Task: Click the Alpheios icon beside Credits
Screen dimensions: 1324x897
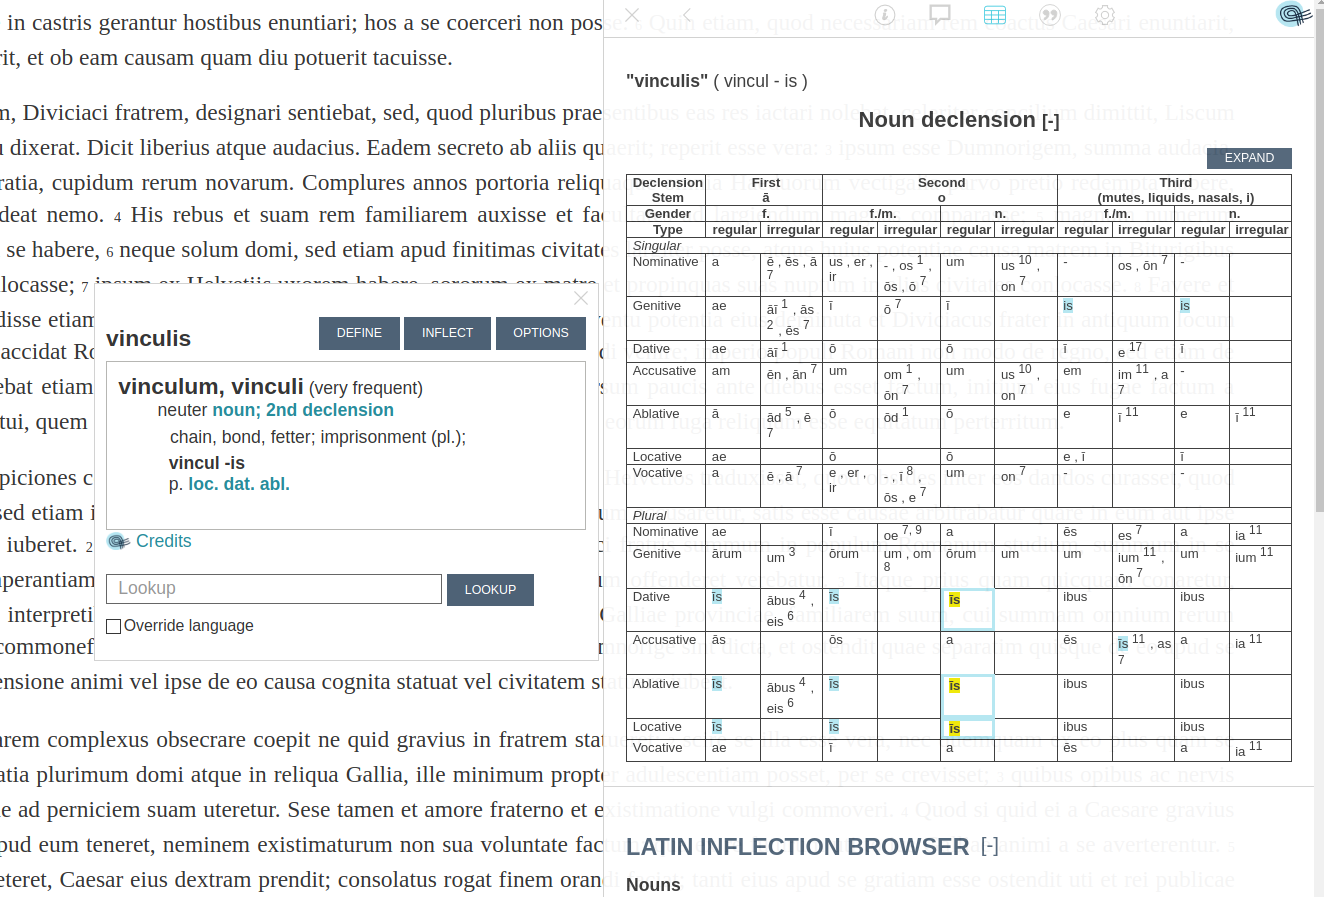Action: click(x=118, y=541)
